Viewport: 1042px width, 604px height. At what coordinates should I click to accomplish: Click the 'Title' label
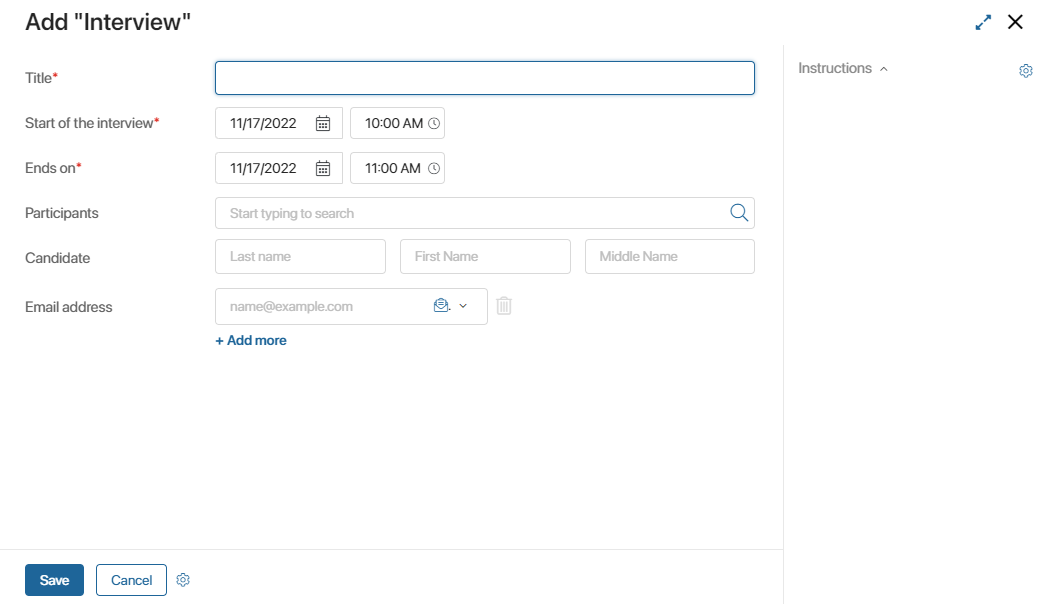(41, 78)
